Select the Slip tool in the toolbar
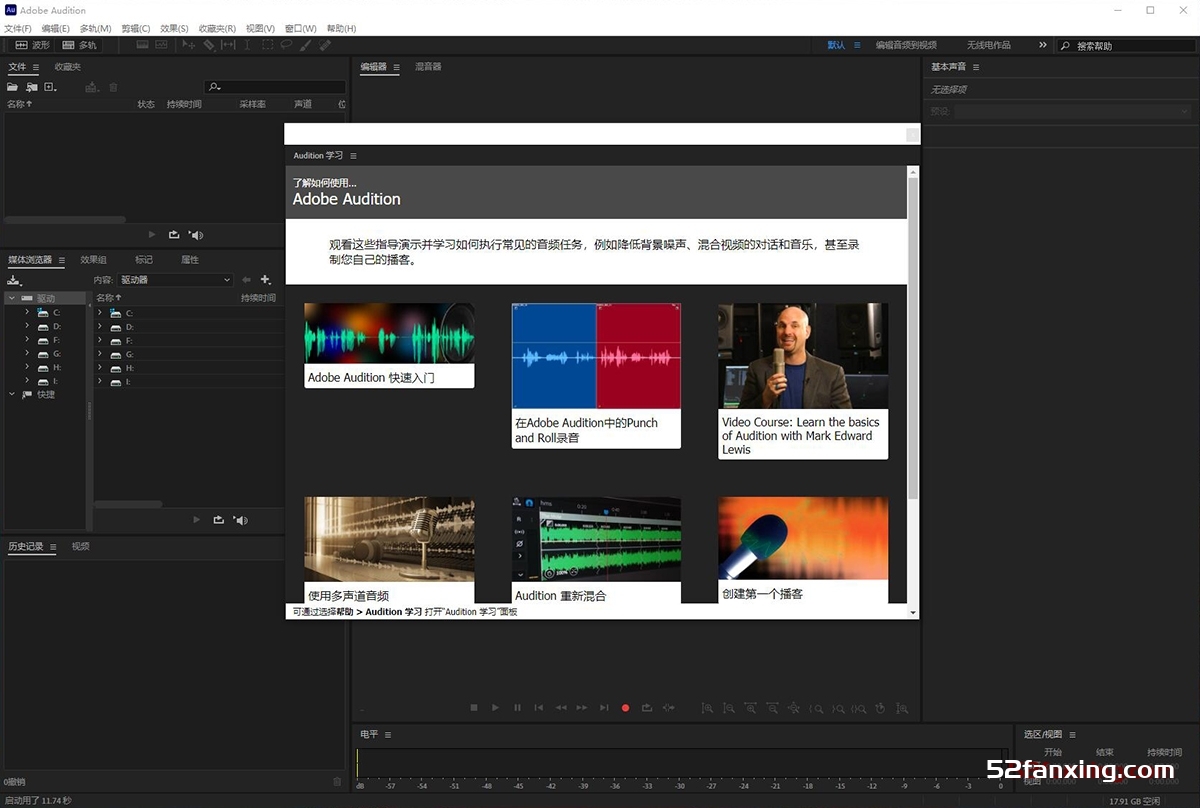Viewport: 1200px width, 808px height. tap(228, 45)
